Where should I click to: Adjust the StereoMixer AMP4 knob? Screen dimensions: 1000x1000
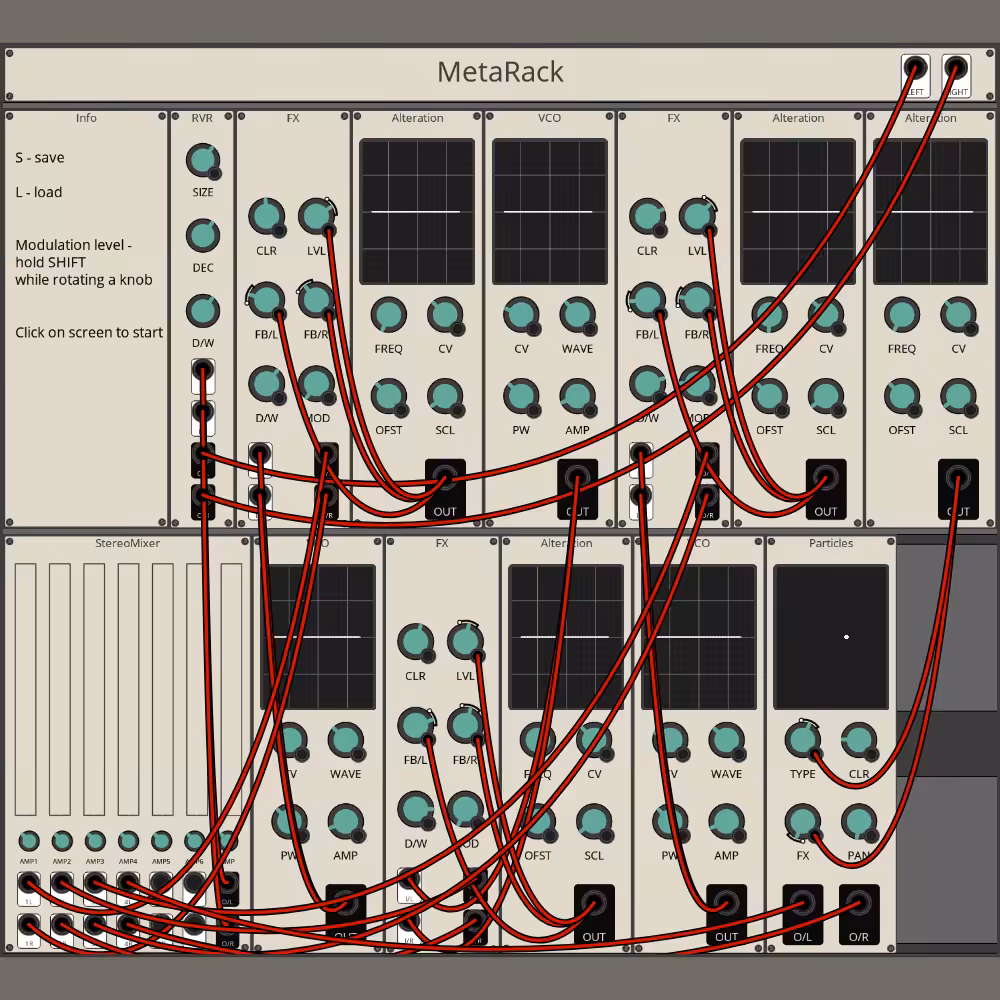pyautogui.click(x=128, y=841)
